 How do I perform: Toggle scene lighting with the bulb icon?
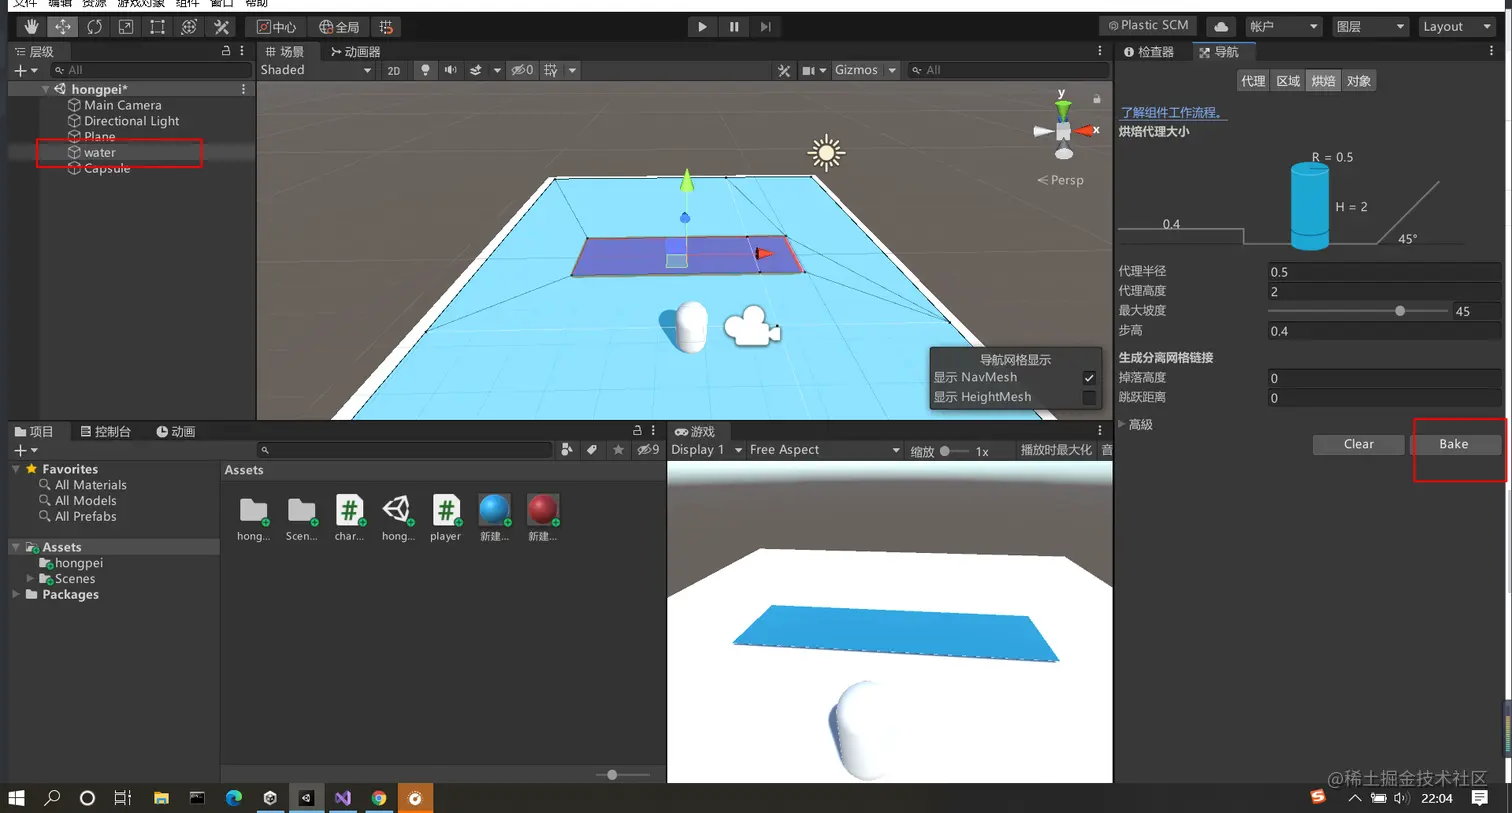pos(425,70)
